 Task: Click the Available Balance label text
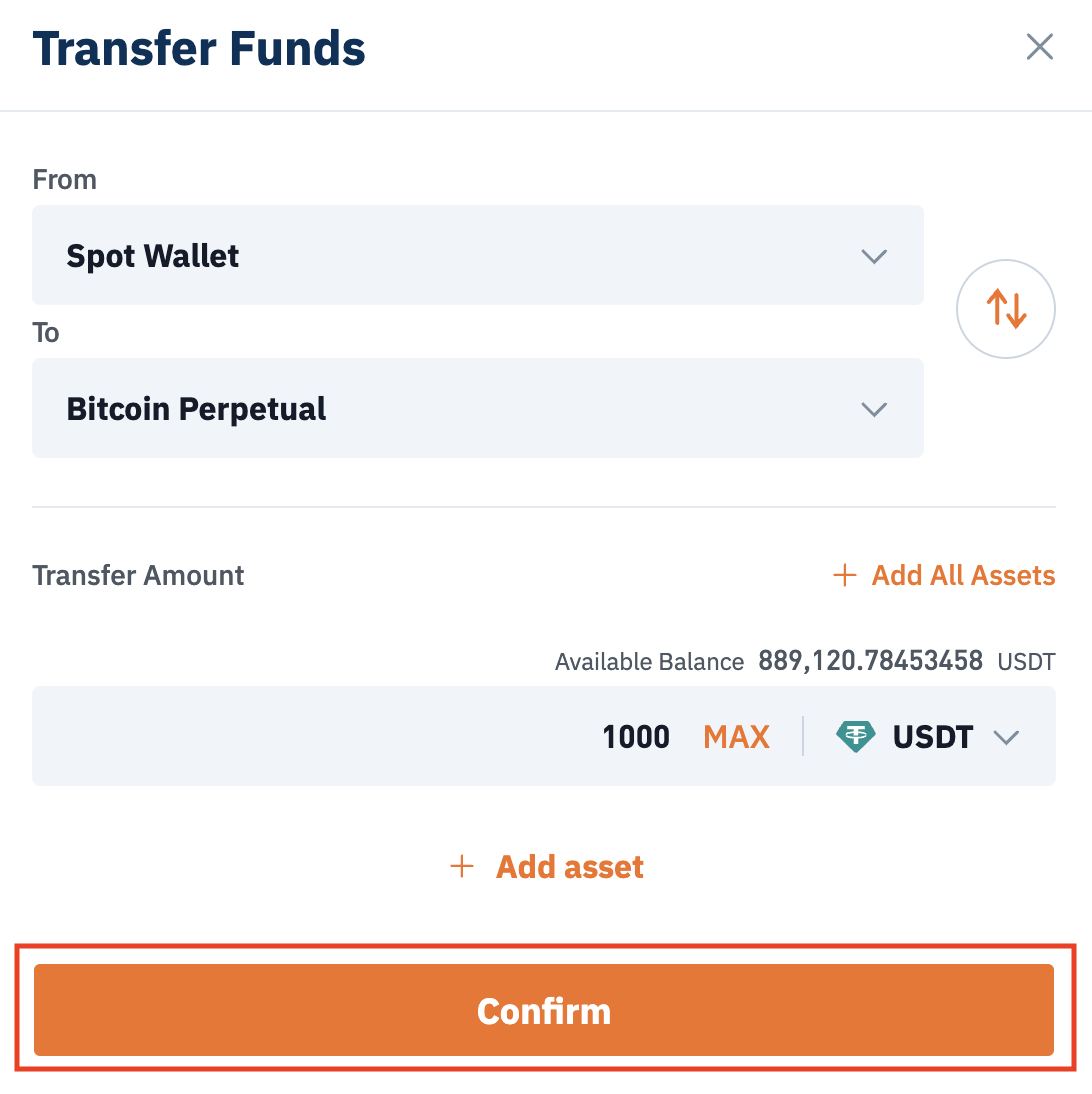click(x=650, y=661)
